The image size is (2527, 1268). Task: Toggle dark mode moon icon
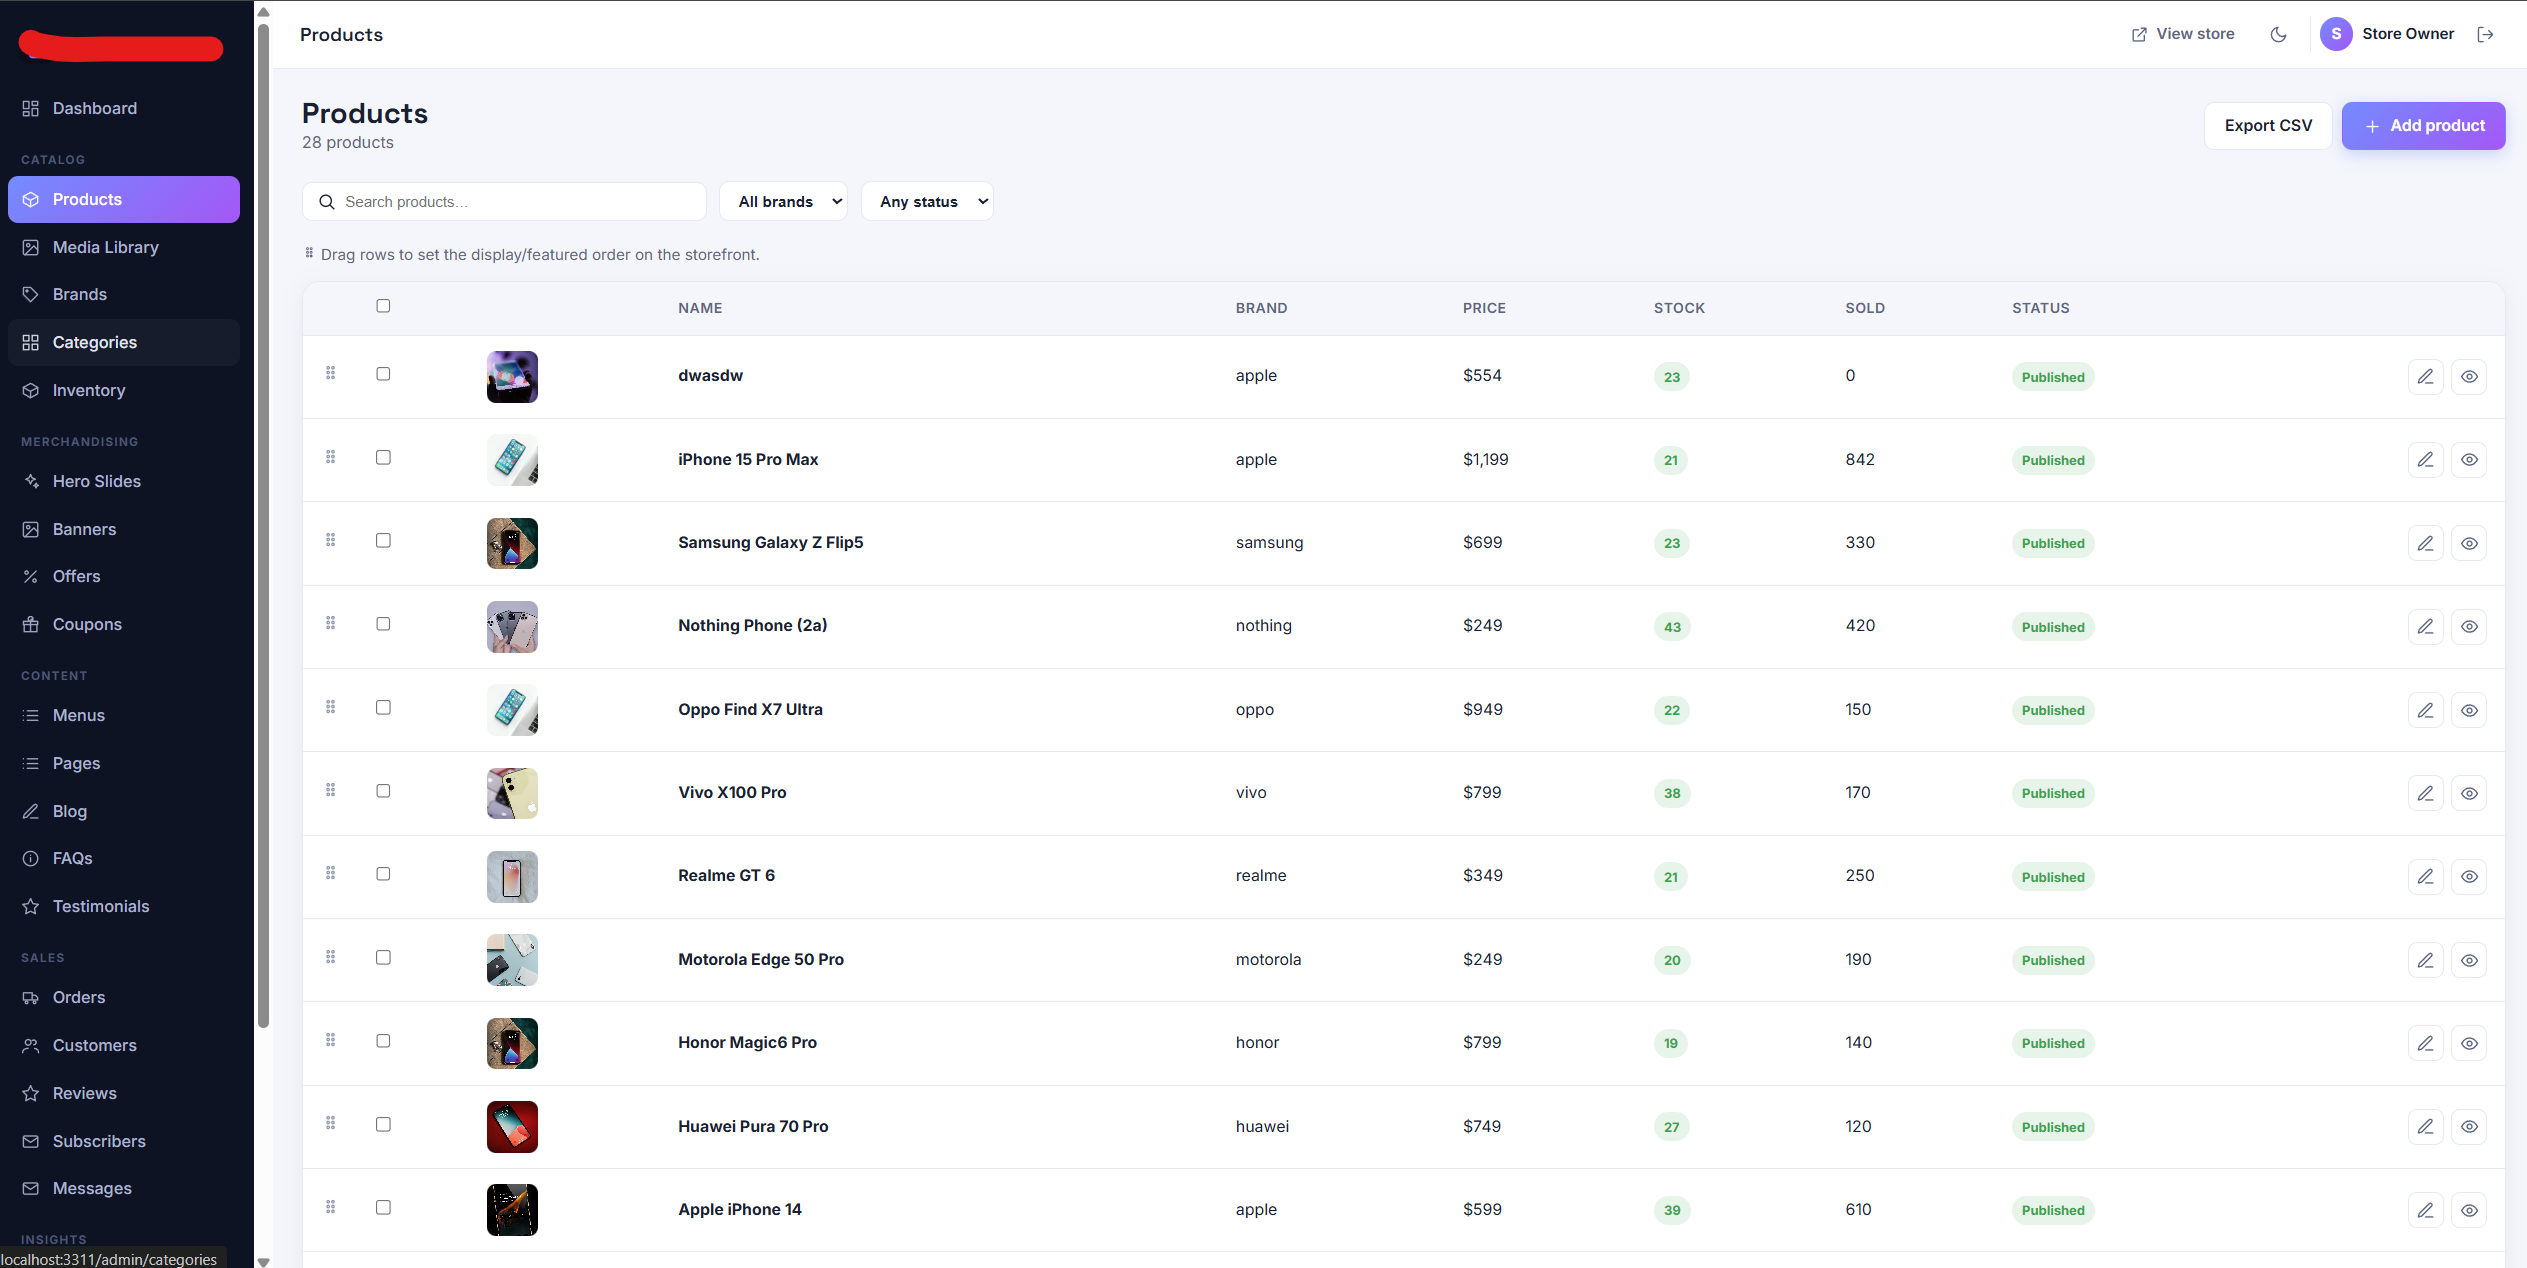coord(2278,34)
